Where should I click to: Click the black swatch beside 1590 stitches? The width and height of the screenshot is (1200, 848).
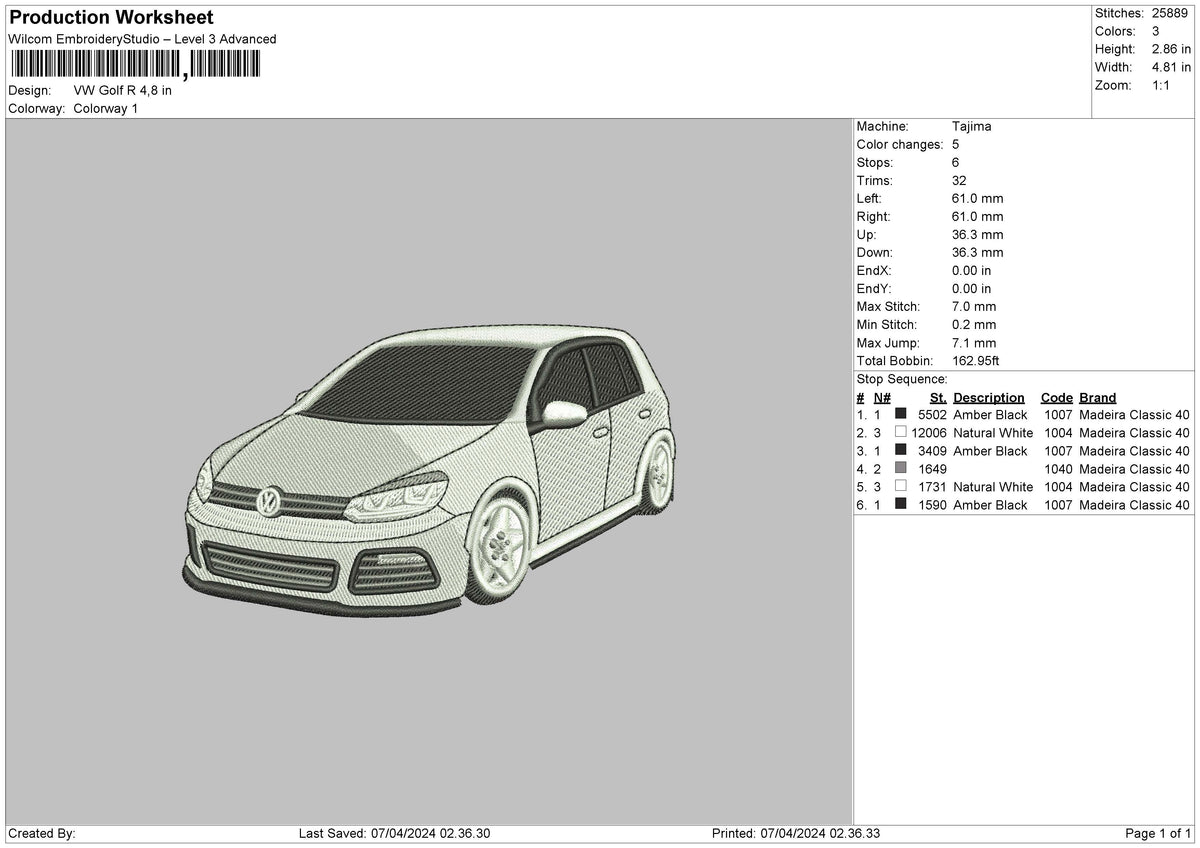901,505
